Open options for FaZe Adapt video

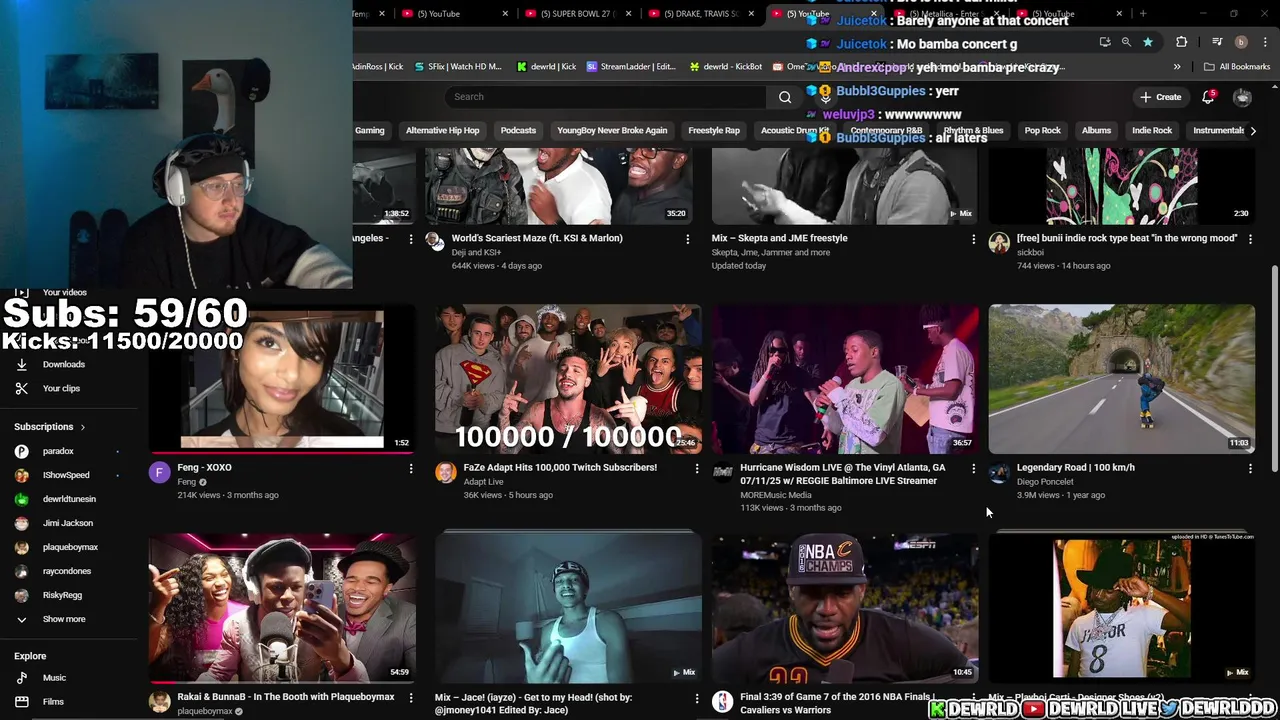(x=697, y=468)
